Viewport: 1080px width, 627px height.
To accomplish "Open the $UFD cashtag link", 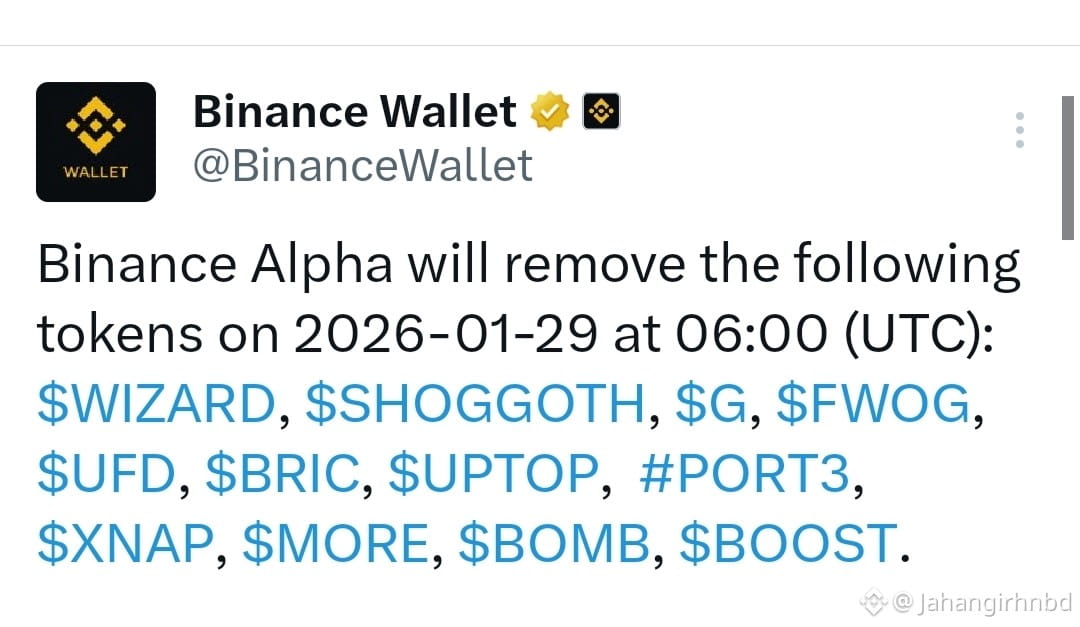I will tap(106, 473).
